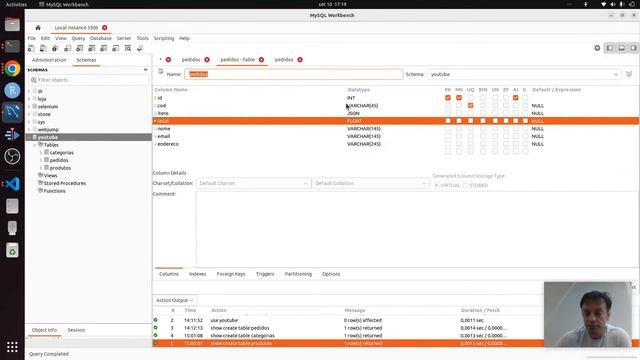Click Activities in the top bar
Screen dimensions: 640x360
point(16,4)
